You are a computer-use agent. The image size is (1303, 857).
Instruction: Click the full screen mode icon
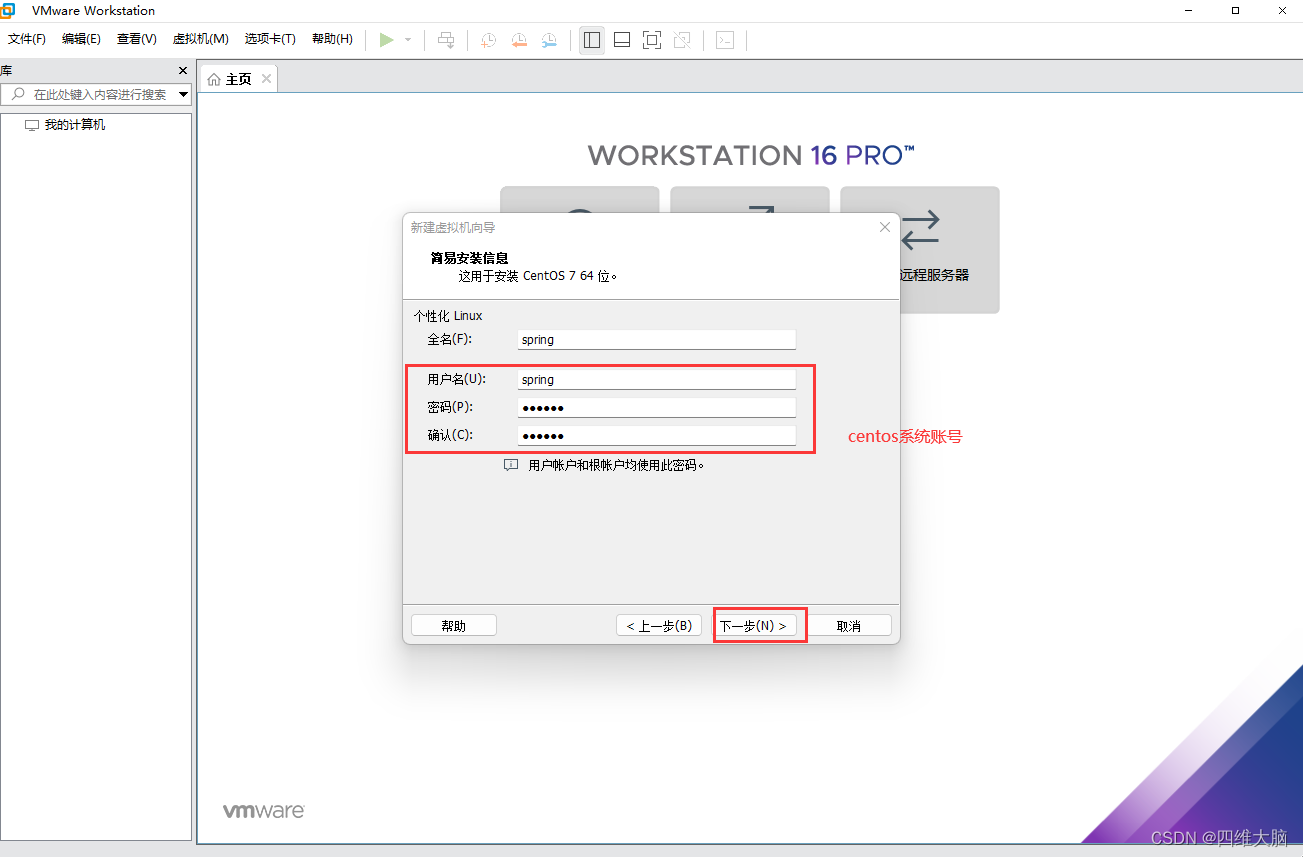652,40
